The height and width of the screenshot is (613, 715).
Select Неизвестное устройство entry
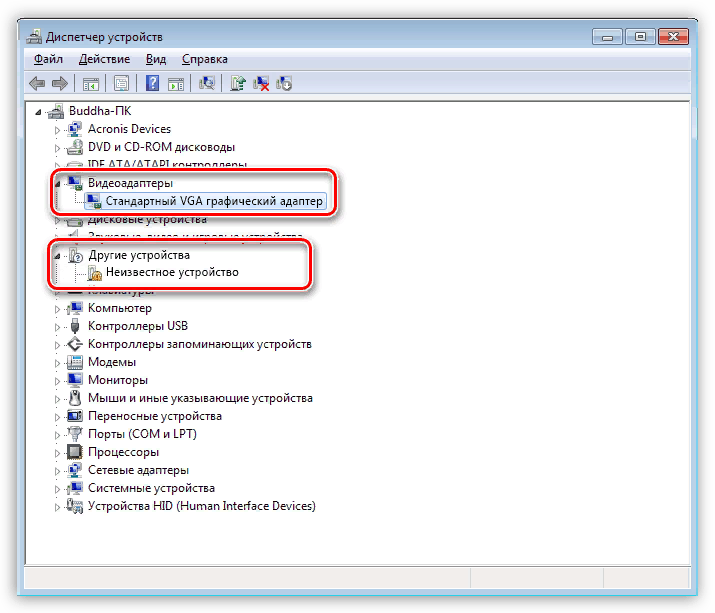pyautogui.click(x=172, y=272)
